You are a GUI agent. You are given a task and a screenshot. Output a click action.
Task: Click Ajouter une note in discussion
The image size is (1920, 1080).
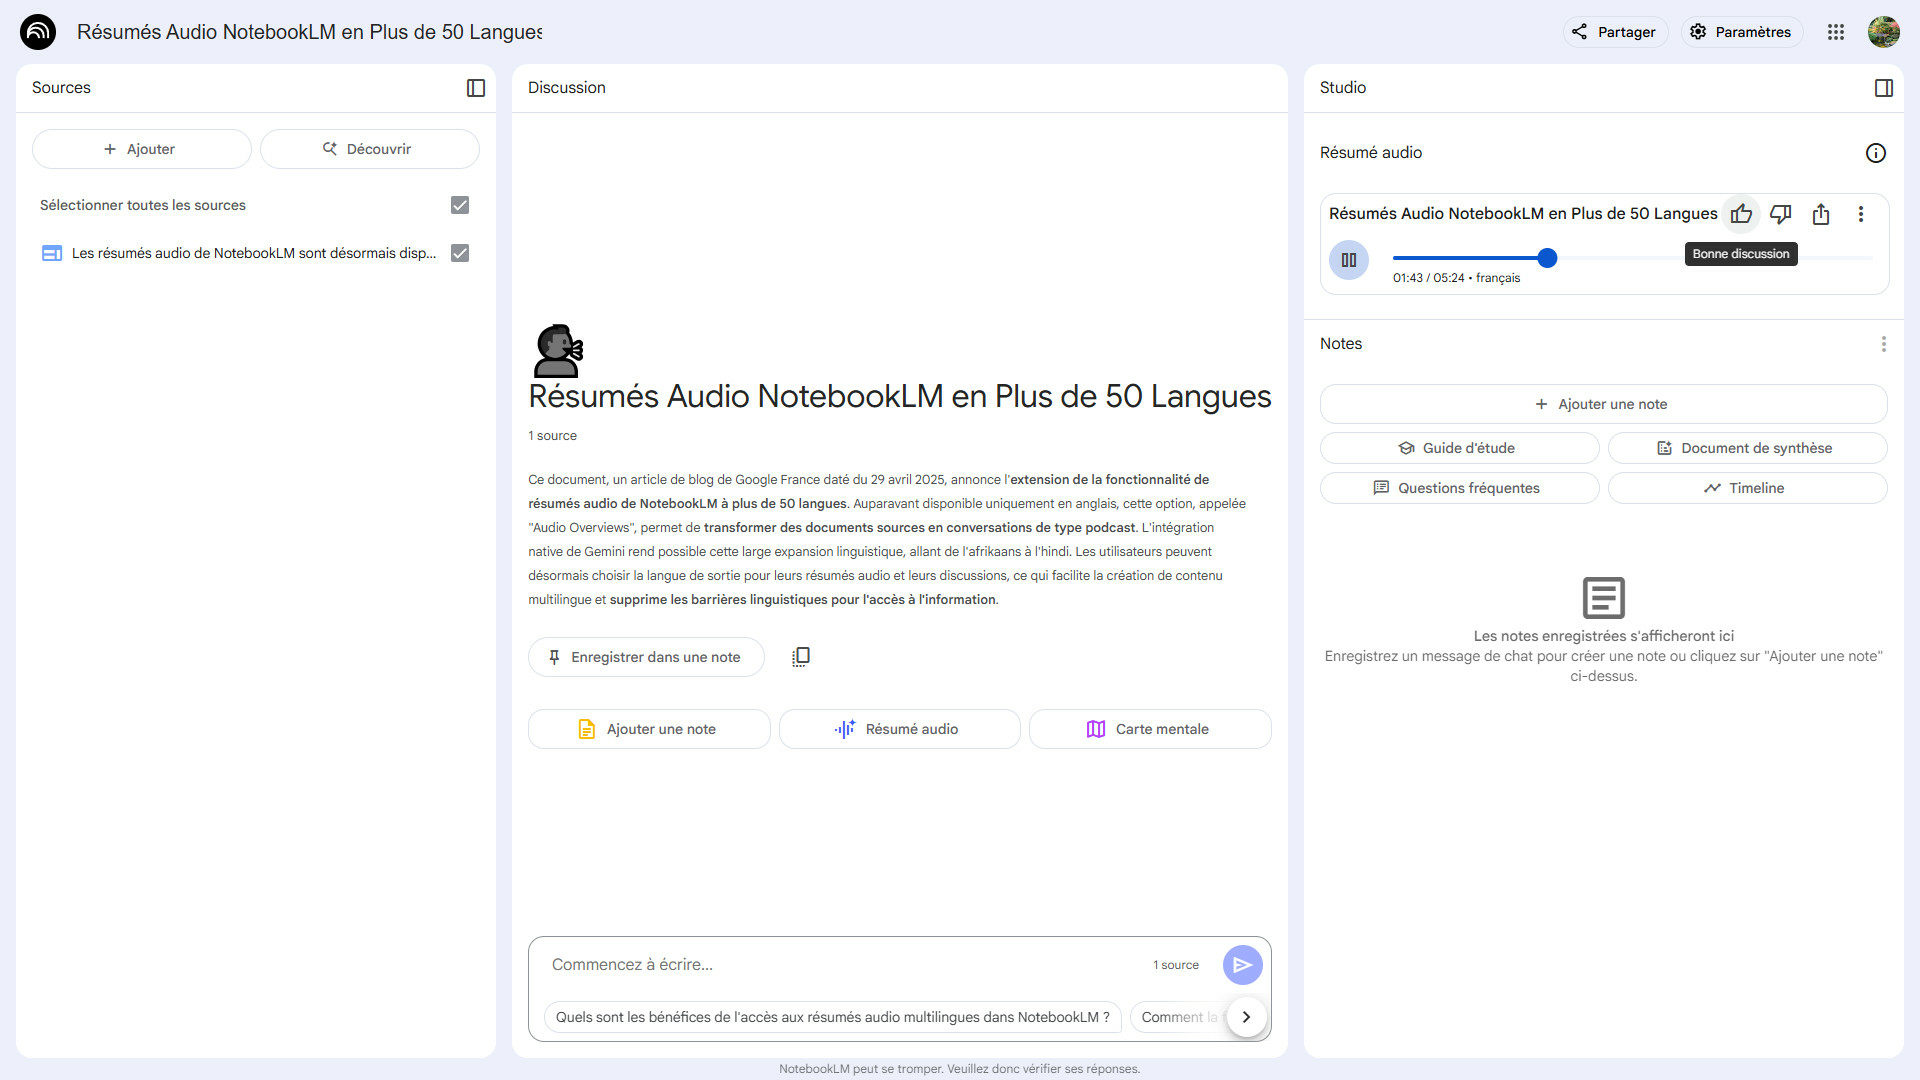pyautogui.click(x=649, y=729)
